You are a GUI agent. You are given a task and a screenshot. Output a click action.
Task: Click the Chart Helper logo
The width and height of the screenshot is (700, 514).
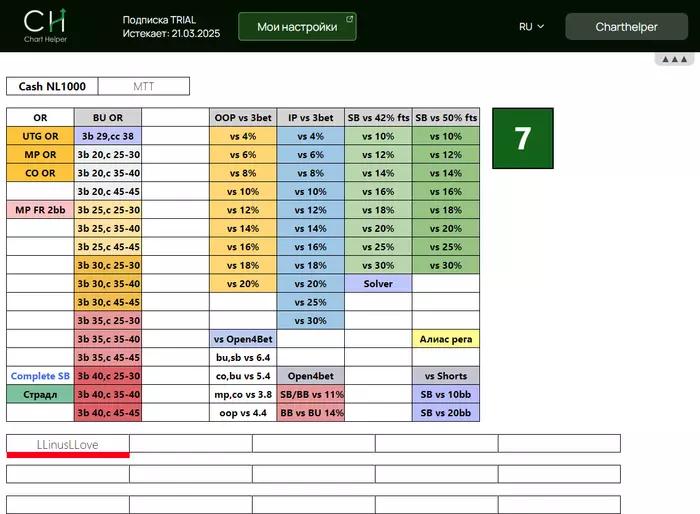(46, 26)
